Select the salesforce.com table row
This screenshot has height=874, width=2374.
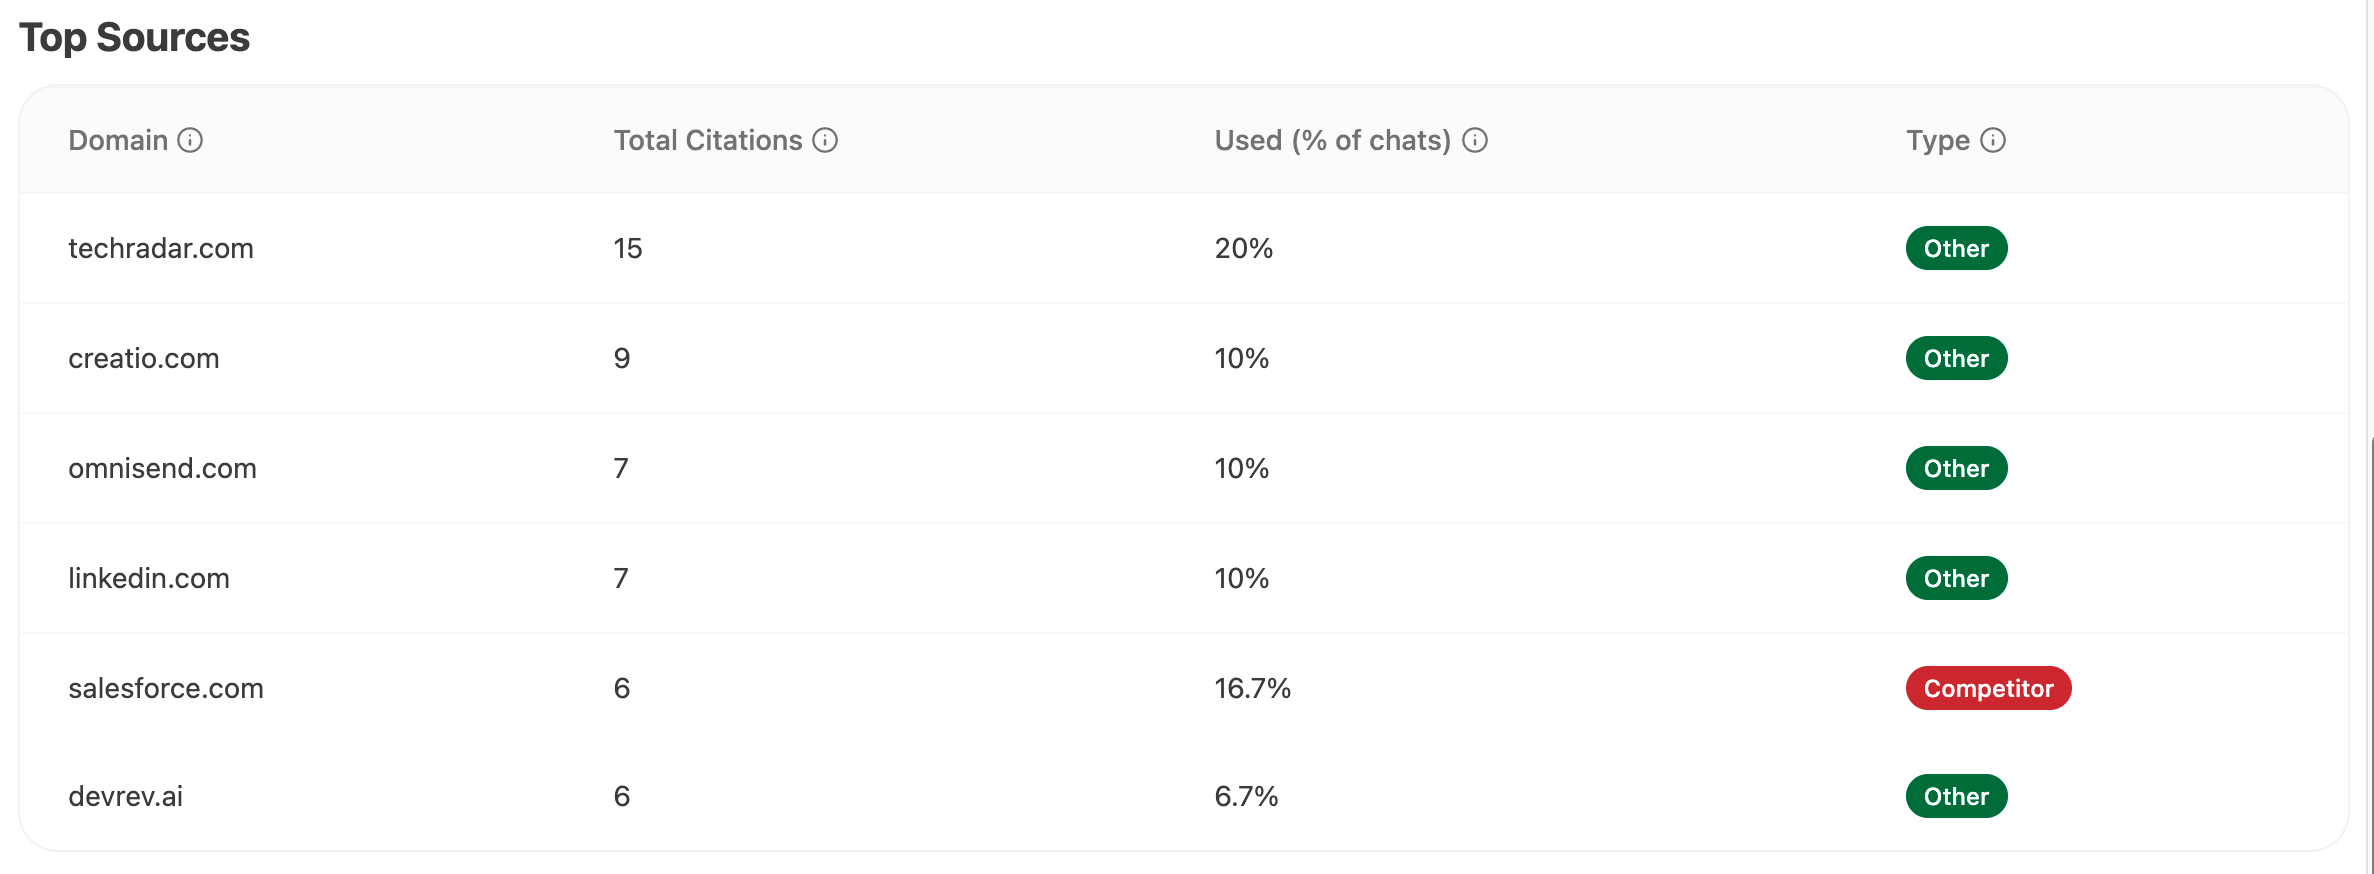[1000, 688]
